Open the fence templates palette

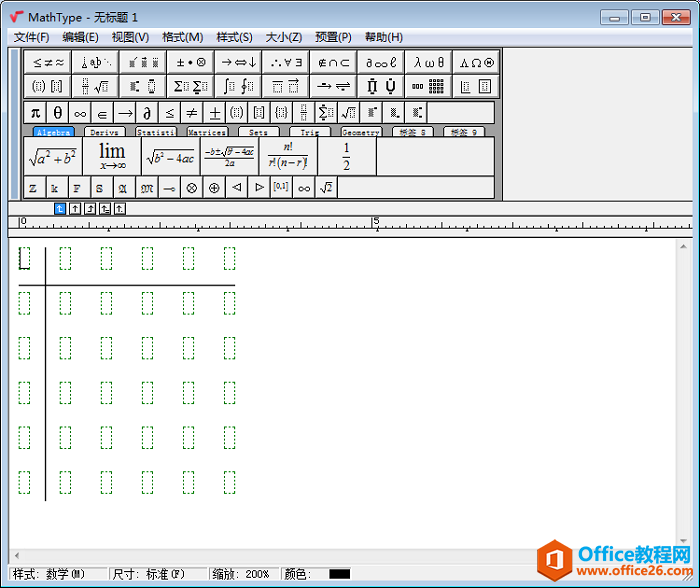coord(48,86)
